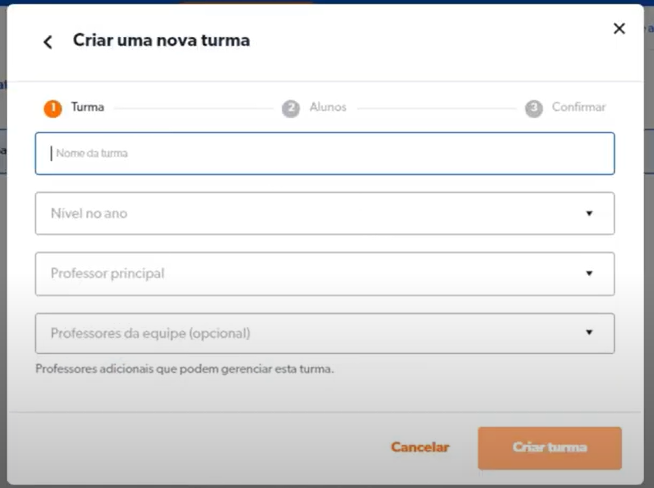Focus the Nome da turma text field
The image size is (654, 488).
point(325,153)
